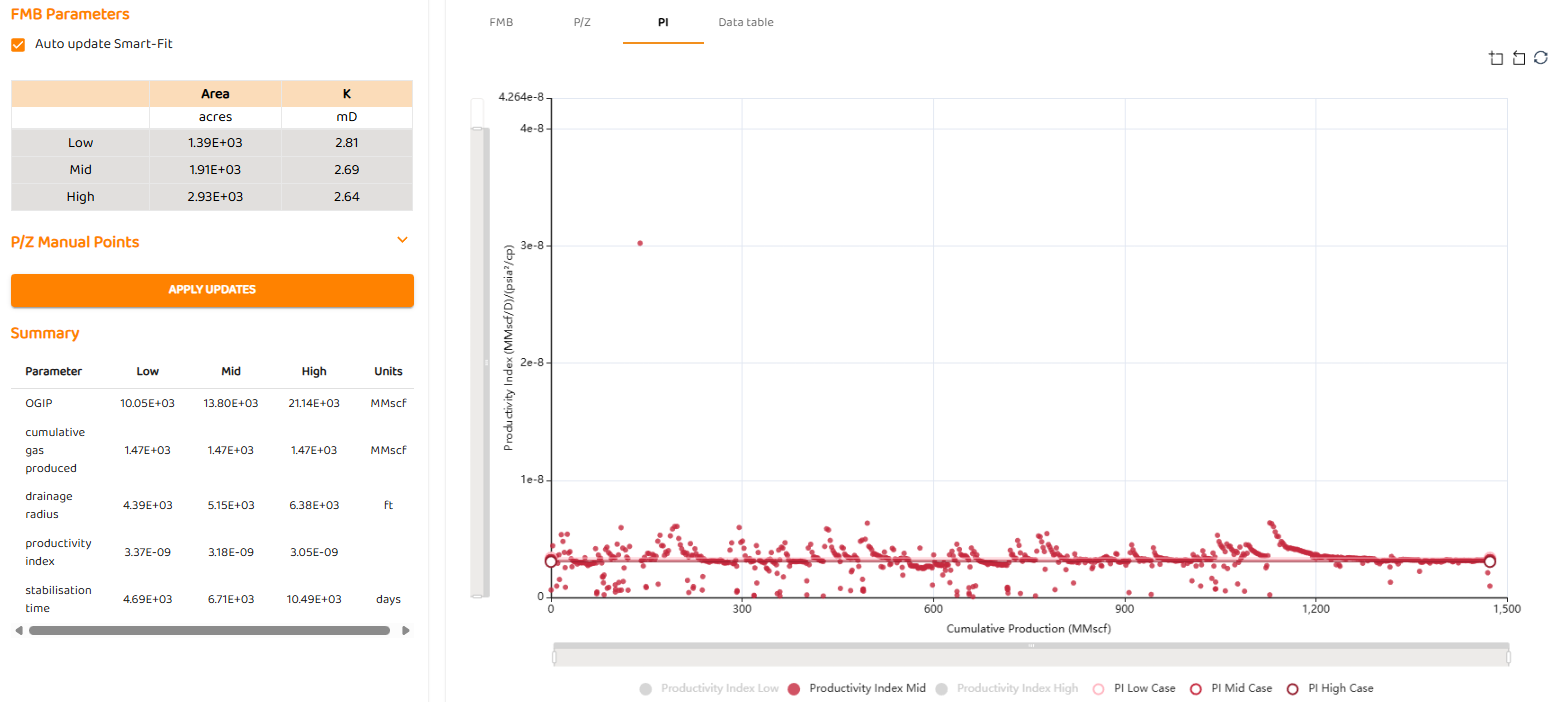Viewport: 1567px width, 702px height.
Task: Expand the P/Z Manual Points section
Action: click(402, 240)
